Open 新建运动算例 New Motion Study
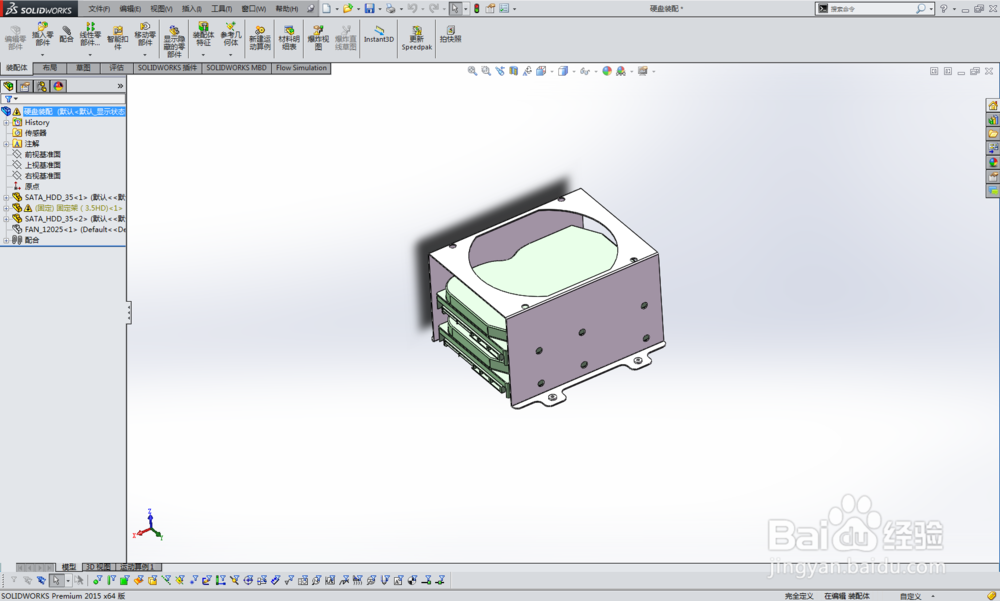 pyautogui.click(x=260, y=38)
